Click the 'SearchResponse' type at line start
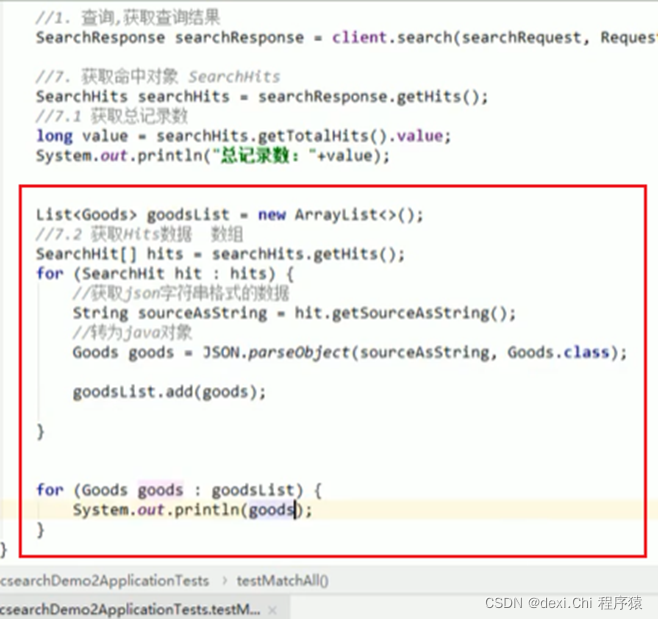Screen dimensions: 658x619 point(100,37)
